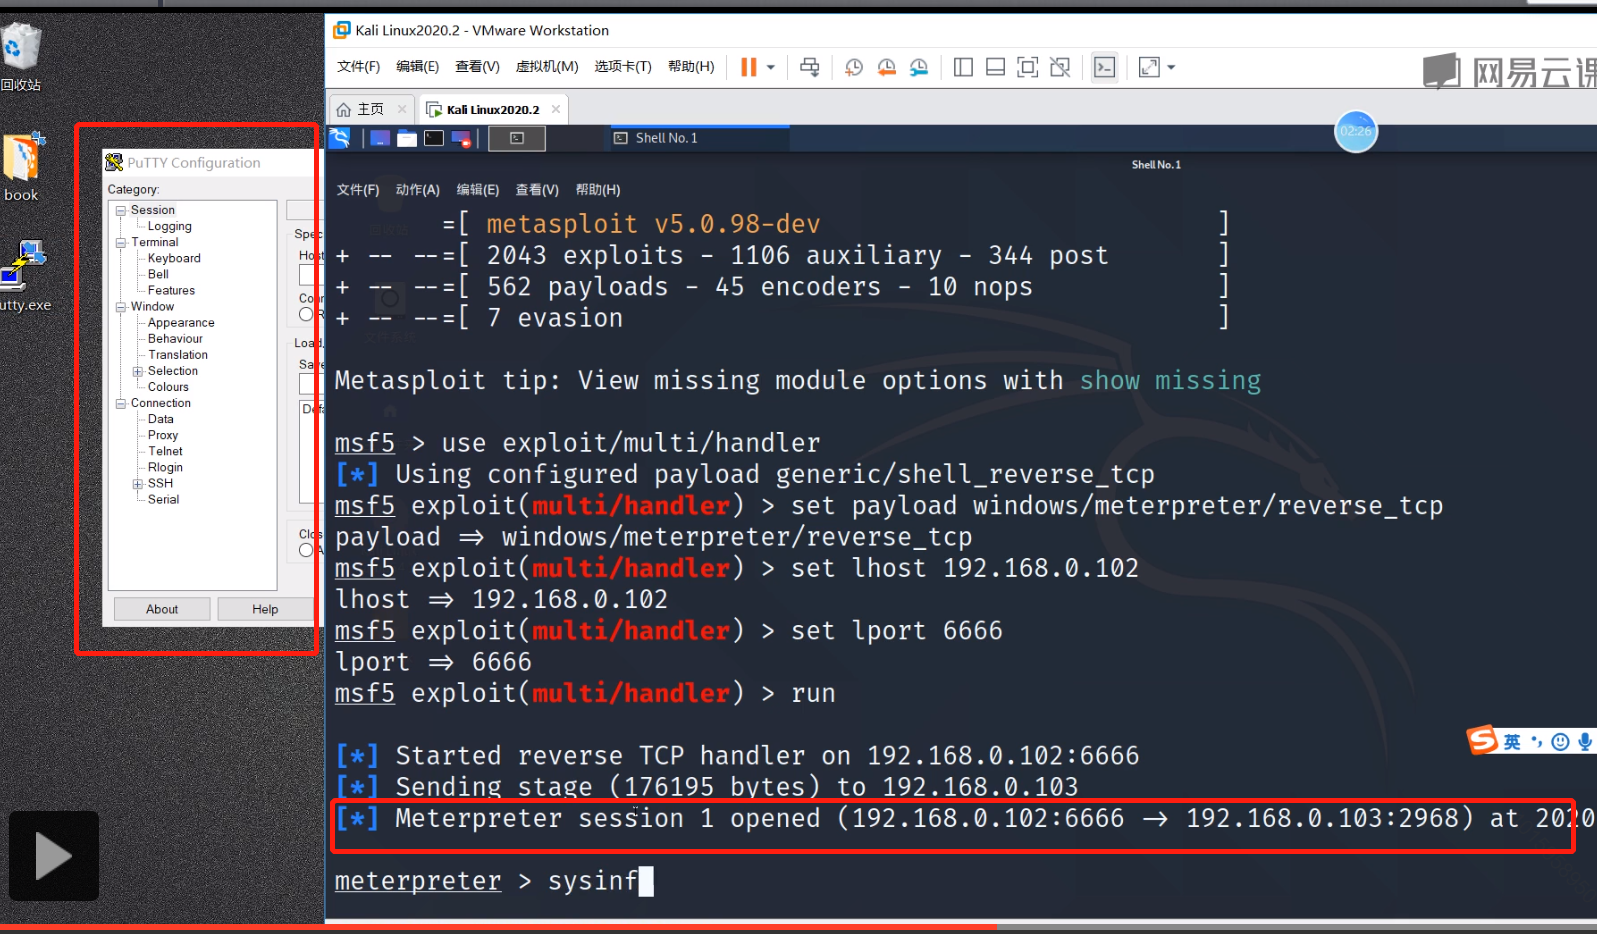Click the show desktop icon in Kali panel
1597x934 pixels.
tap(380, 138)
